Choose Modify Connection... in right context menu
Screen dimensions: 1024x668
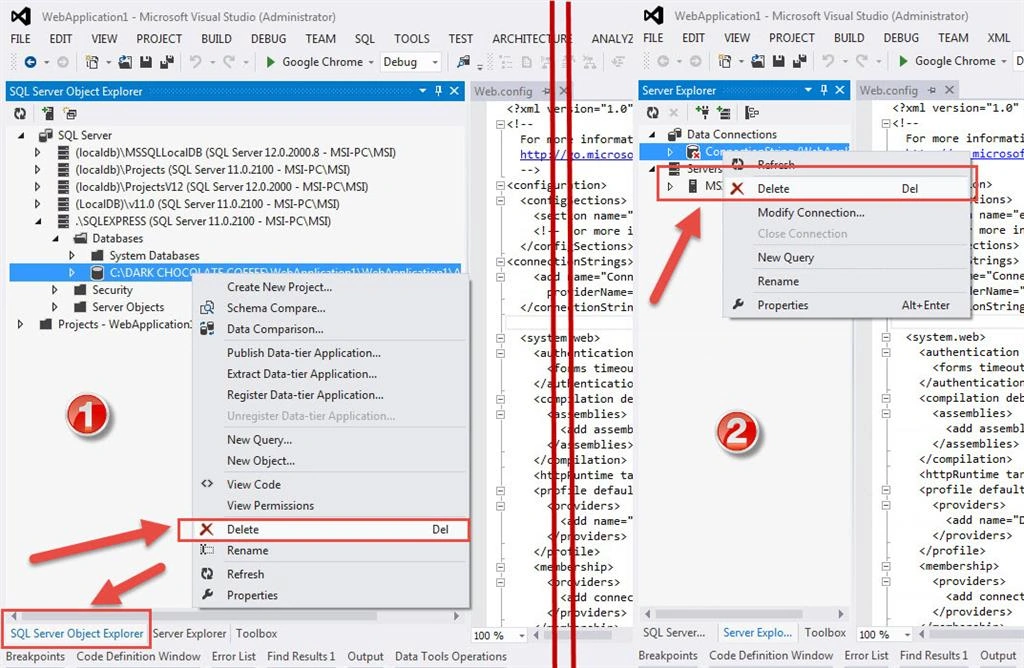[x=810, y=212]
